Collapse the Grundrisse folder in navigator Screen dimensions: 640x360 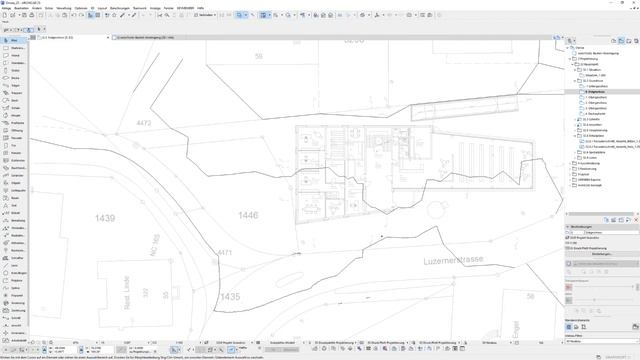coord(575,81)
